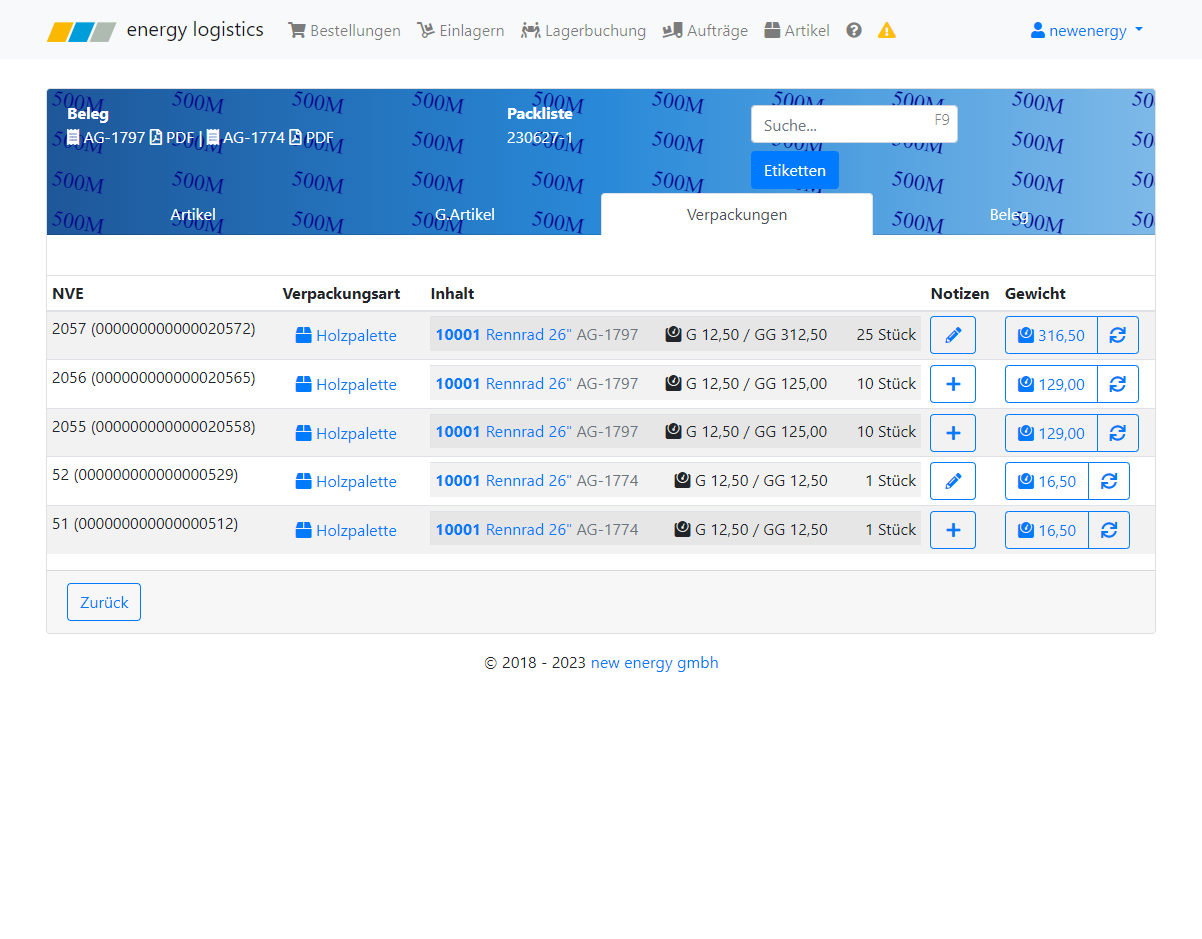Edit note for NVE 52
This screenshot has height=939, width=1202.
point(953,481)
